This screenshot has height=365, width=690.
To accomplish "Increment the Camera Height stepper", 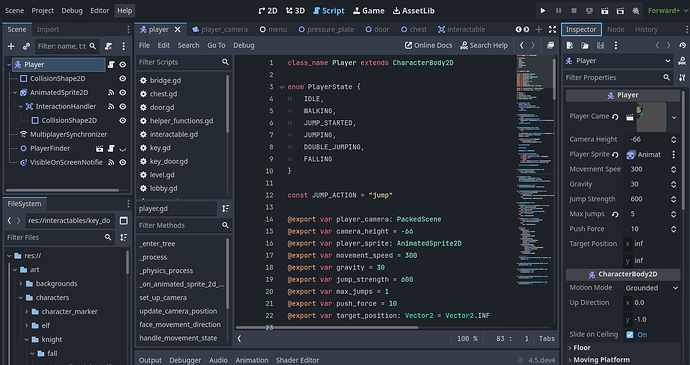I will click(673, 137).
